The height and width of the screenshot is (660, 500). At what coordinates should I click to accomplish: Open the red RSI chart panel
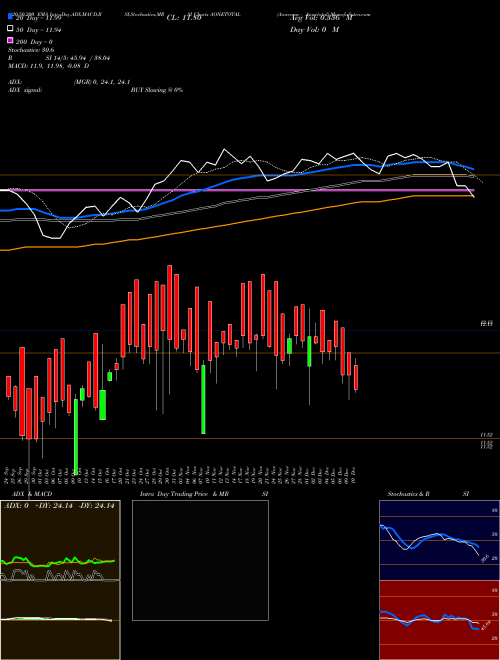click(439, 620)
